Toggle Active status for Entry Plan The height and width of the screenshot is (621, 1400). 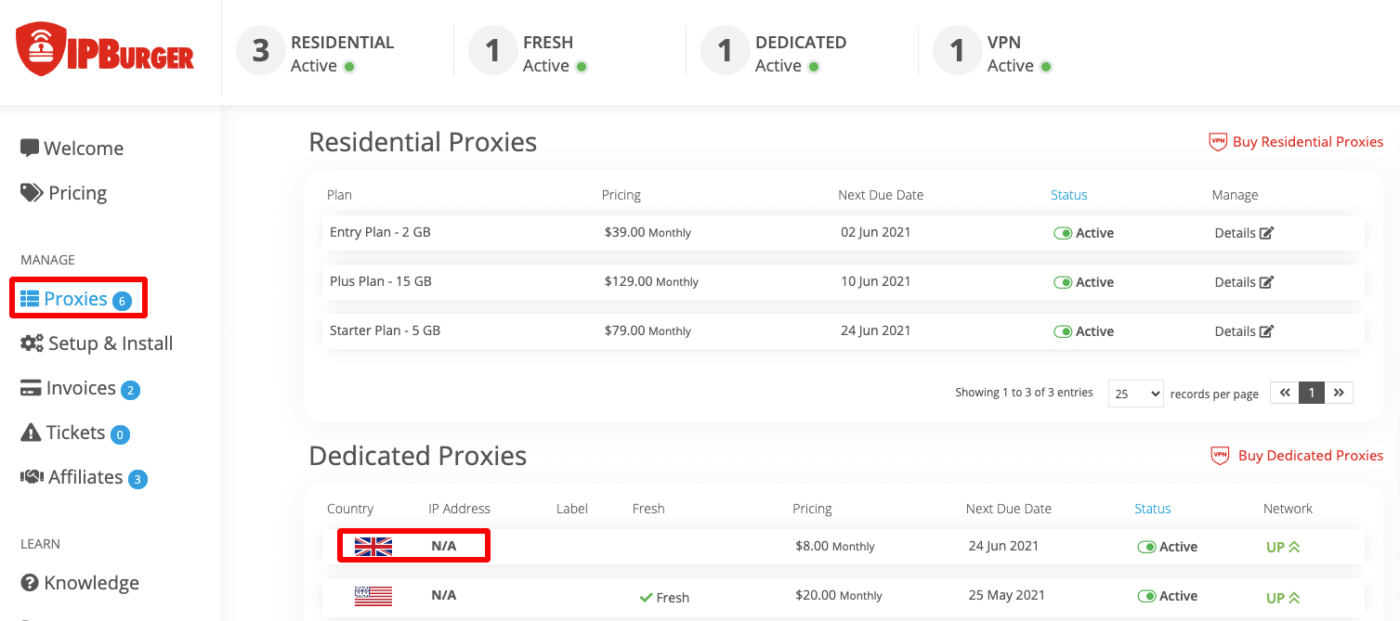(x=1063, y=233)
